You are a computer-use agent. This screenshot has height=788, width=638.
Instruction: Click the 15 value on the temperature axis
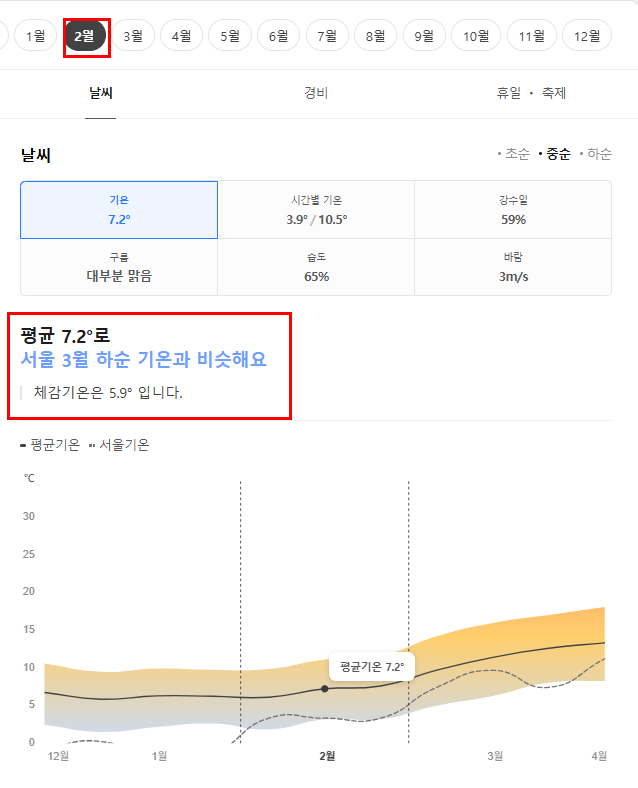(29, 629)
